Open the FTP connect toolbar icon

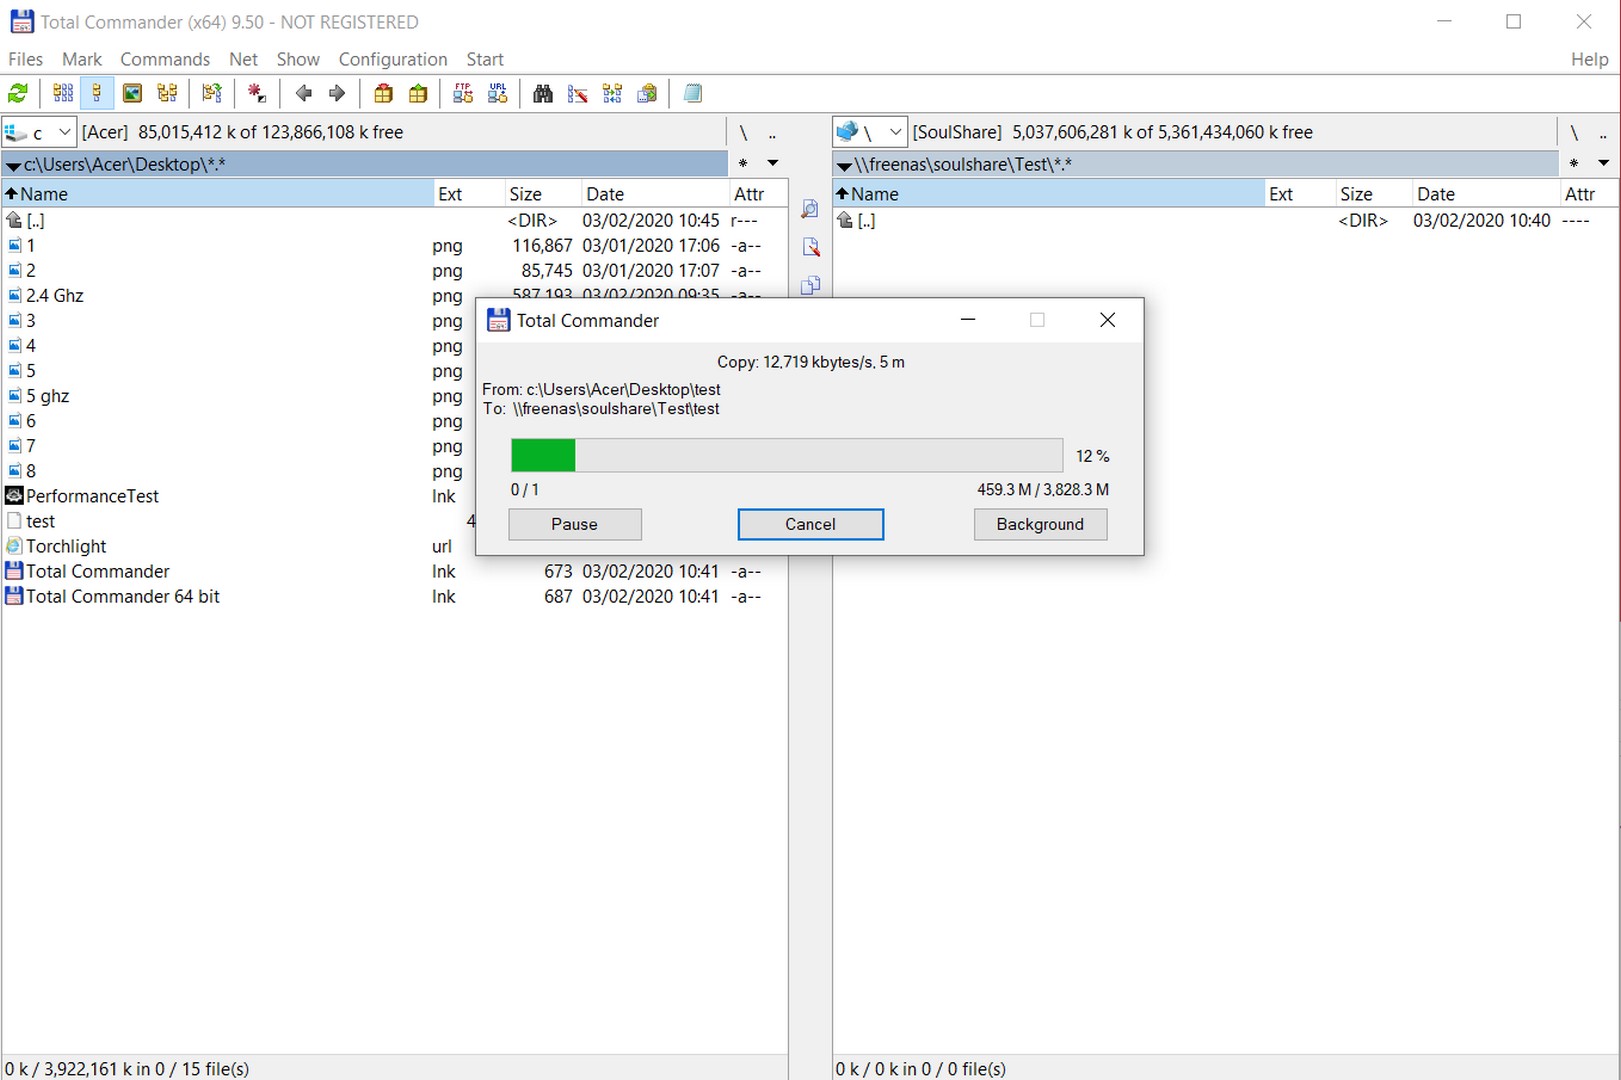463,93
